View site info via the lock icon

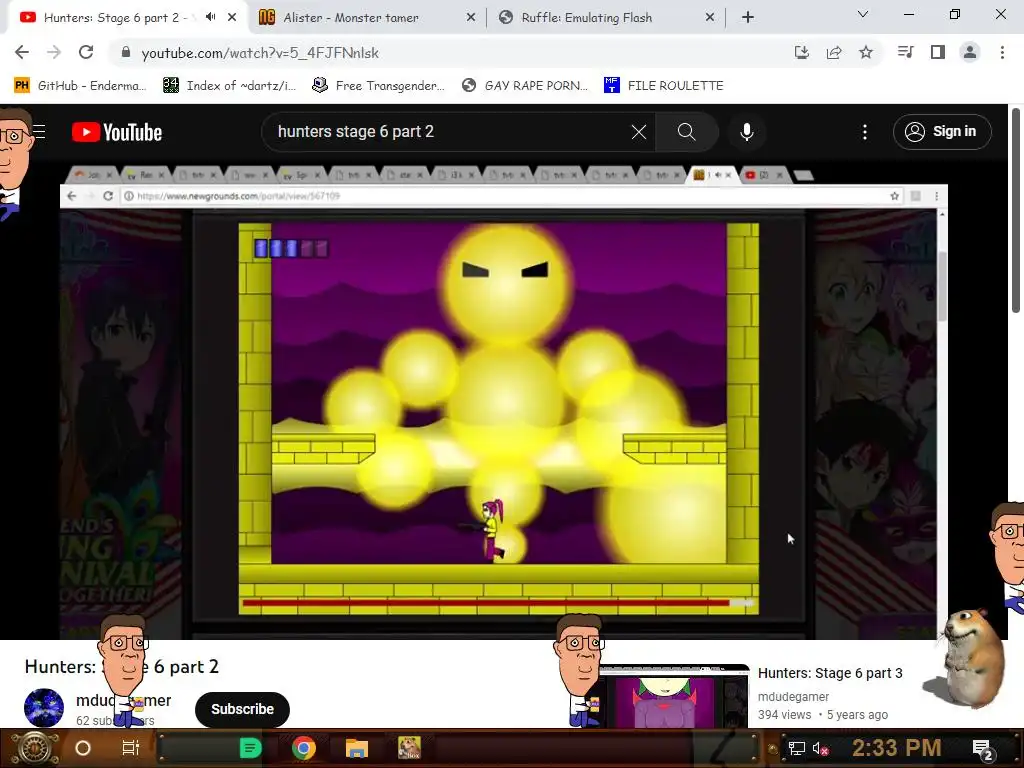126,52
